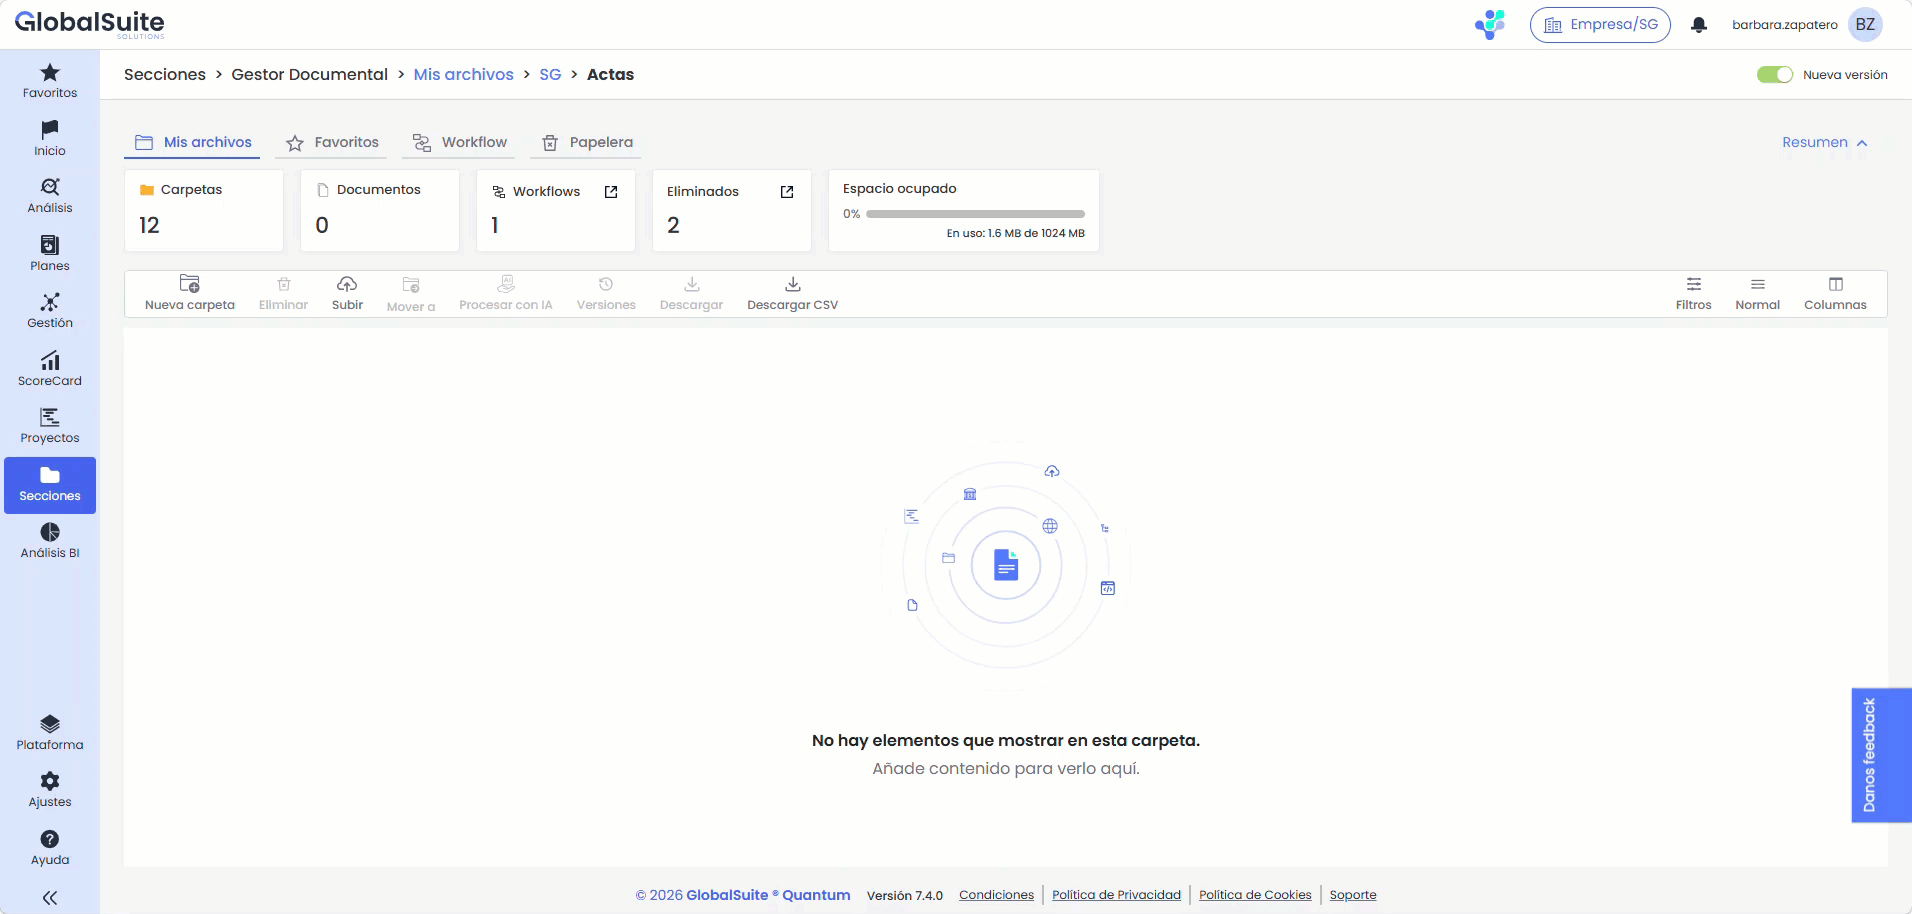Viewport: 1912px width, 914px height.
Task: Open Análisis from the sidebar
Action: pyautogui.click(x=49, y=195)
